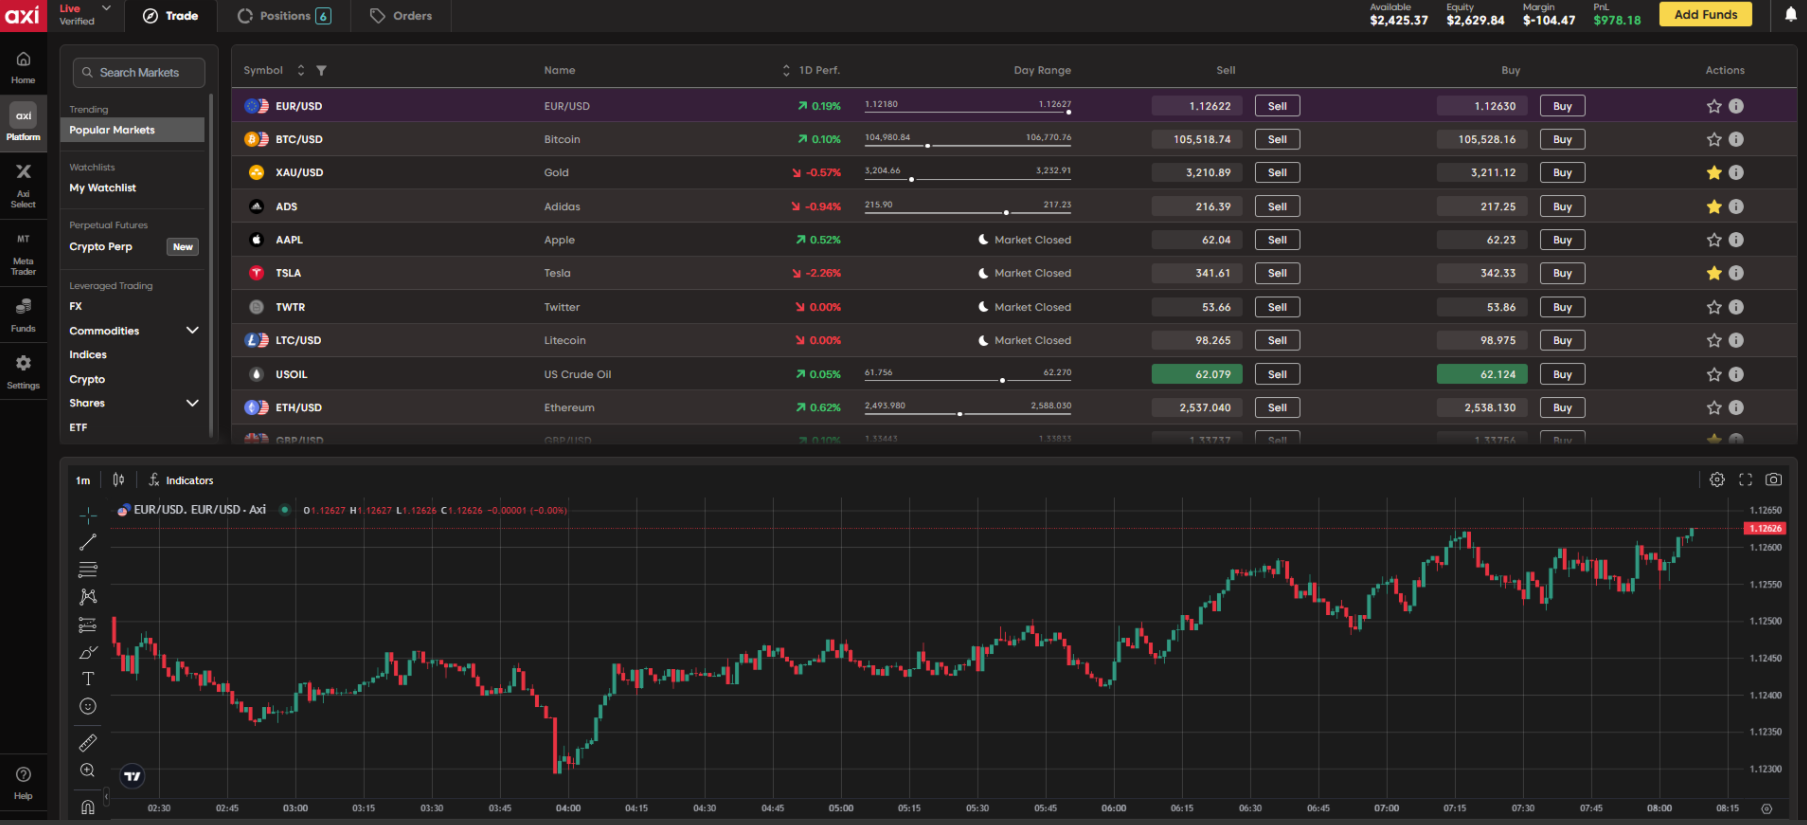Screen dimensions: 1807x825
Task: Open the symbol filter funnel icon
Action: [x=321, y=71]
